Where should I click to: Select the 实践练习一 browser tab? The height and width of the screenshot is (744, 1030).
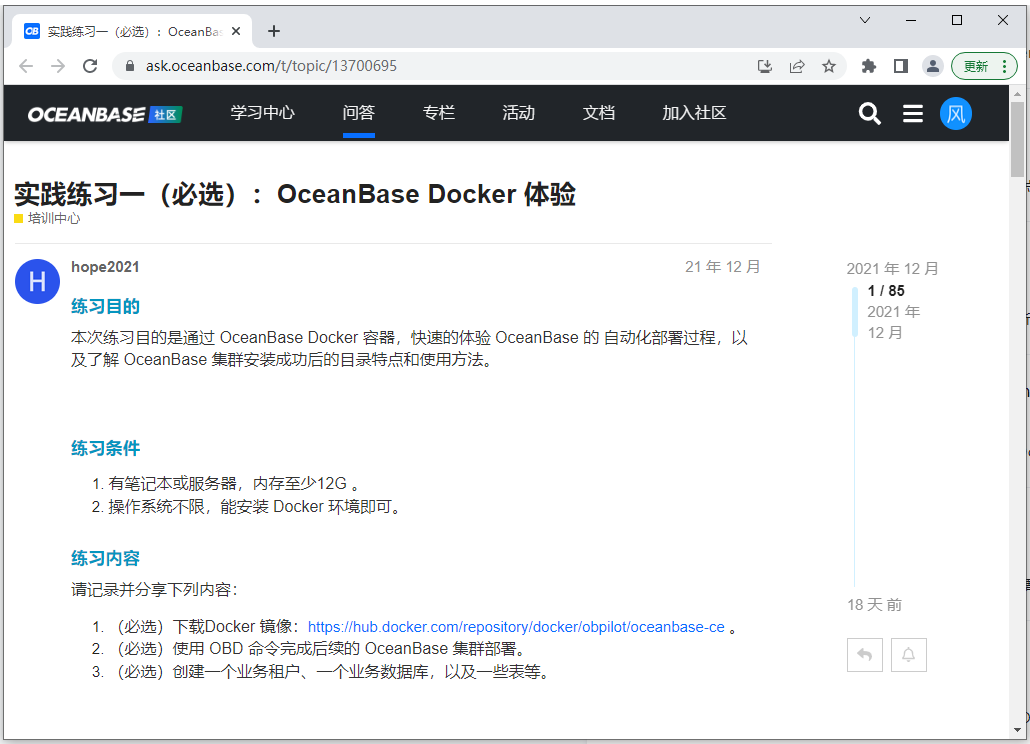(132, 31)
